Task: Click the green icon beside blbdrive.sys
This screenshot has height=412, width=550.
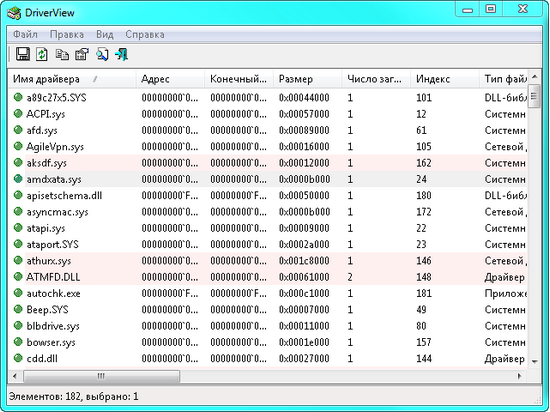Action: tap(18, 325)
